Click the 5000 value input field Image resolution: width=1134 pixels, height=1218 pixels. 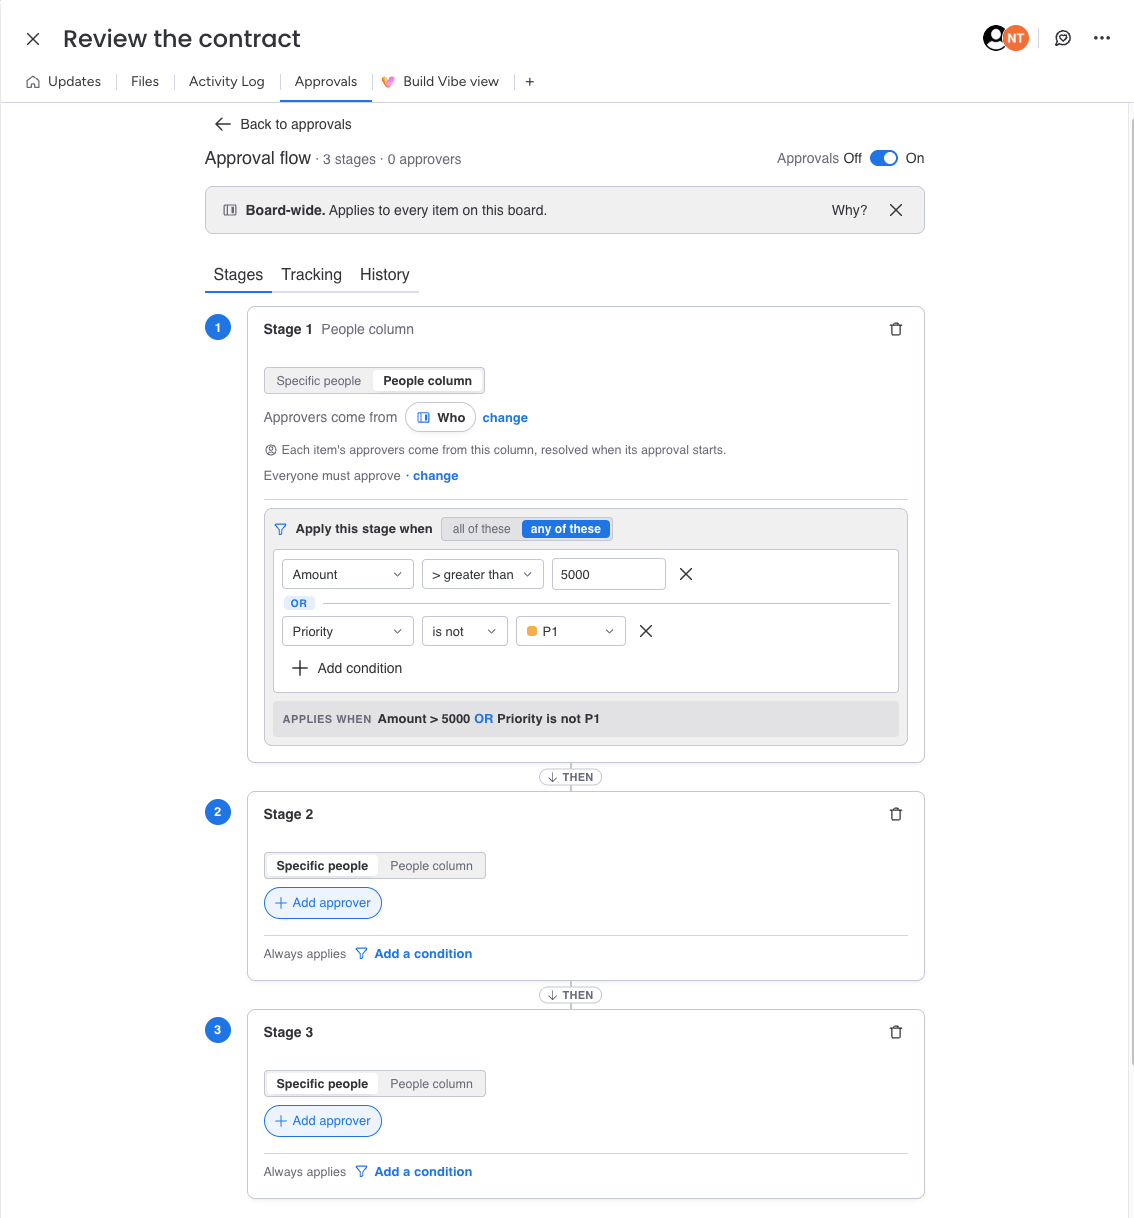(609, 574)
